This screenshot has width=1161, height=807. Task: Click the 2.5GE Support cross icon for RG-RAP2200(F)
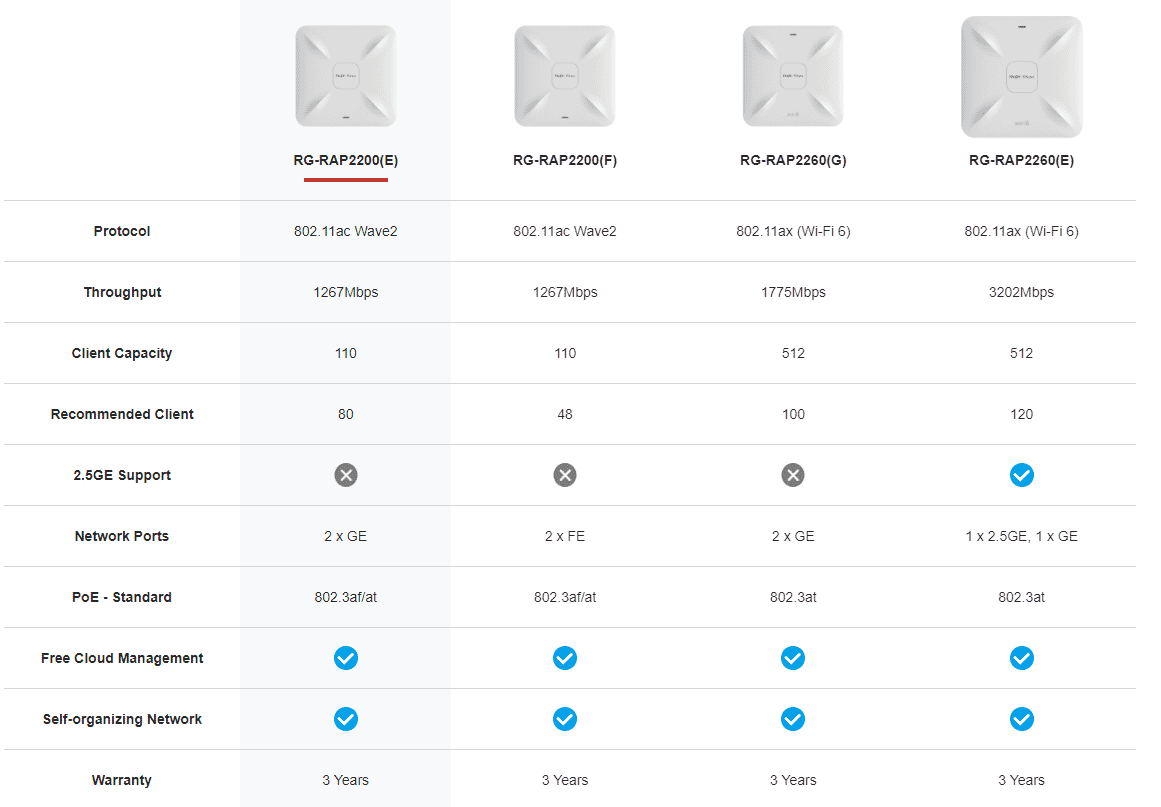coord(564,475)
